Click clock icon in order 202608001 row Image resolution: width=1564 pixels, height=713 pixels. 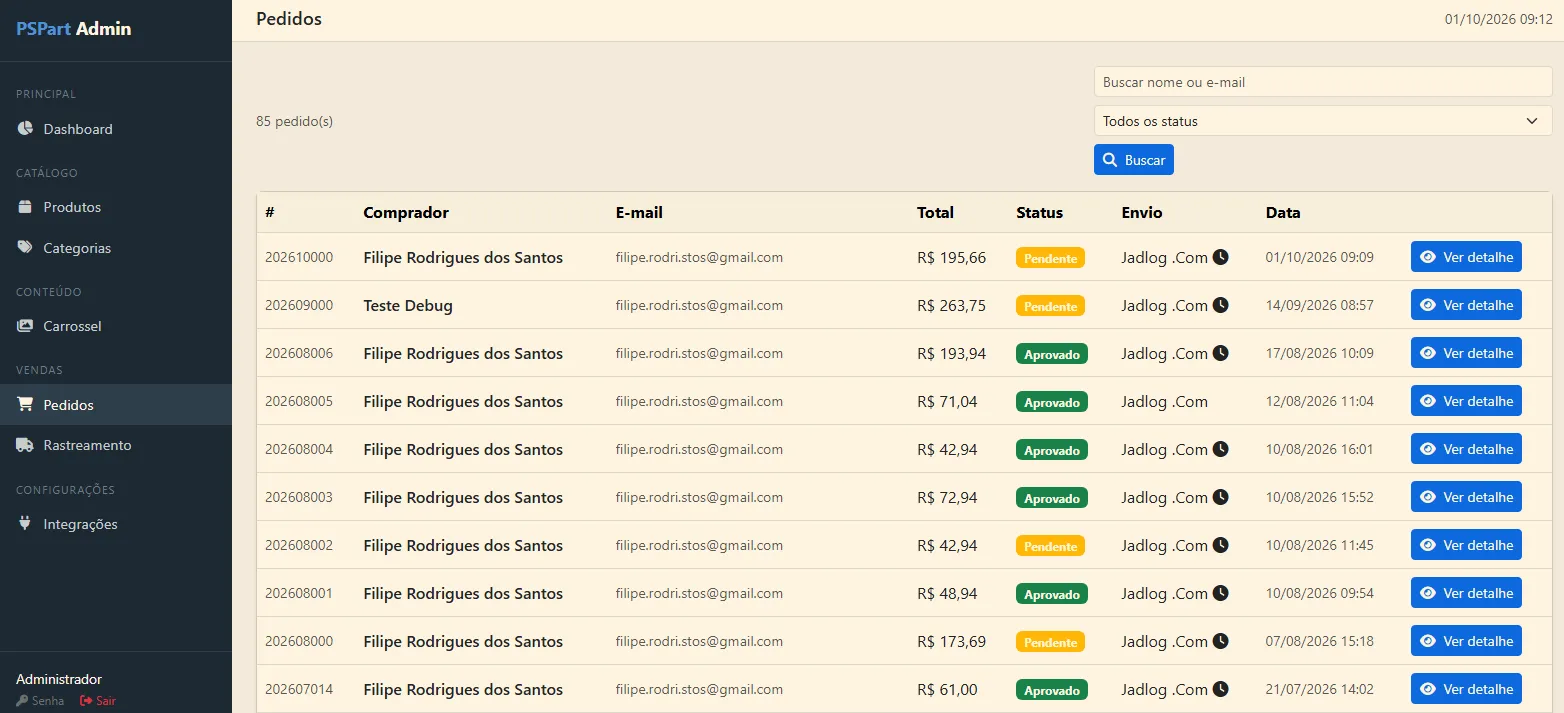[x=1220, y=593]
